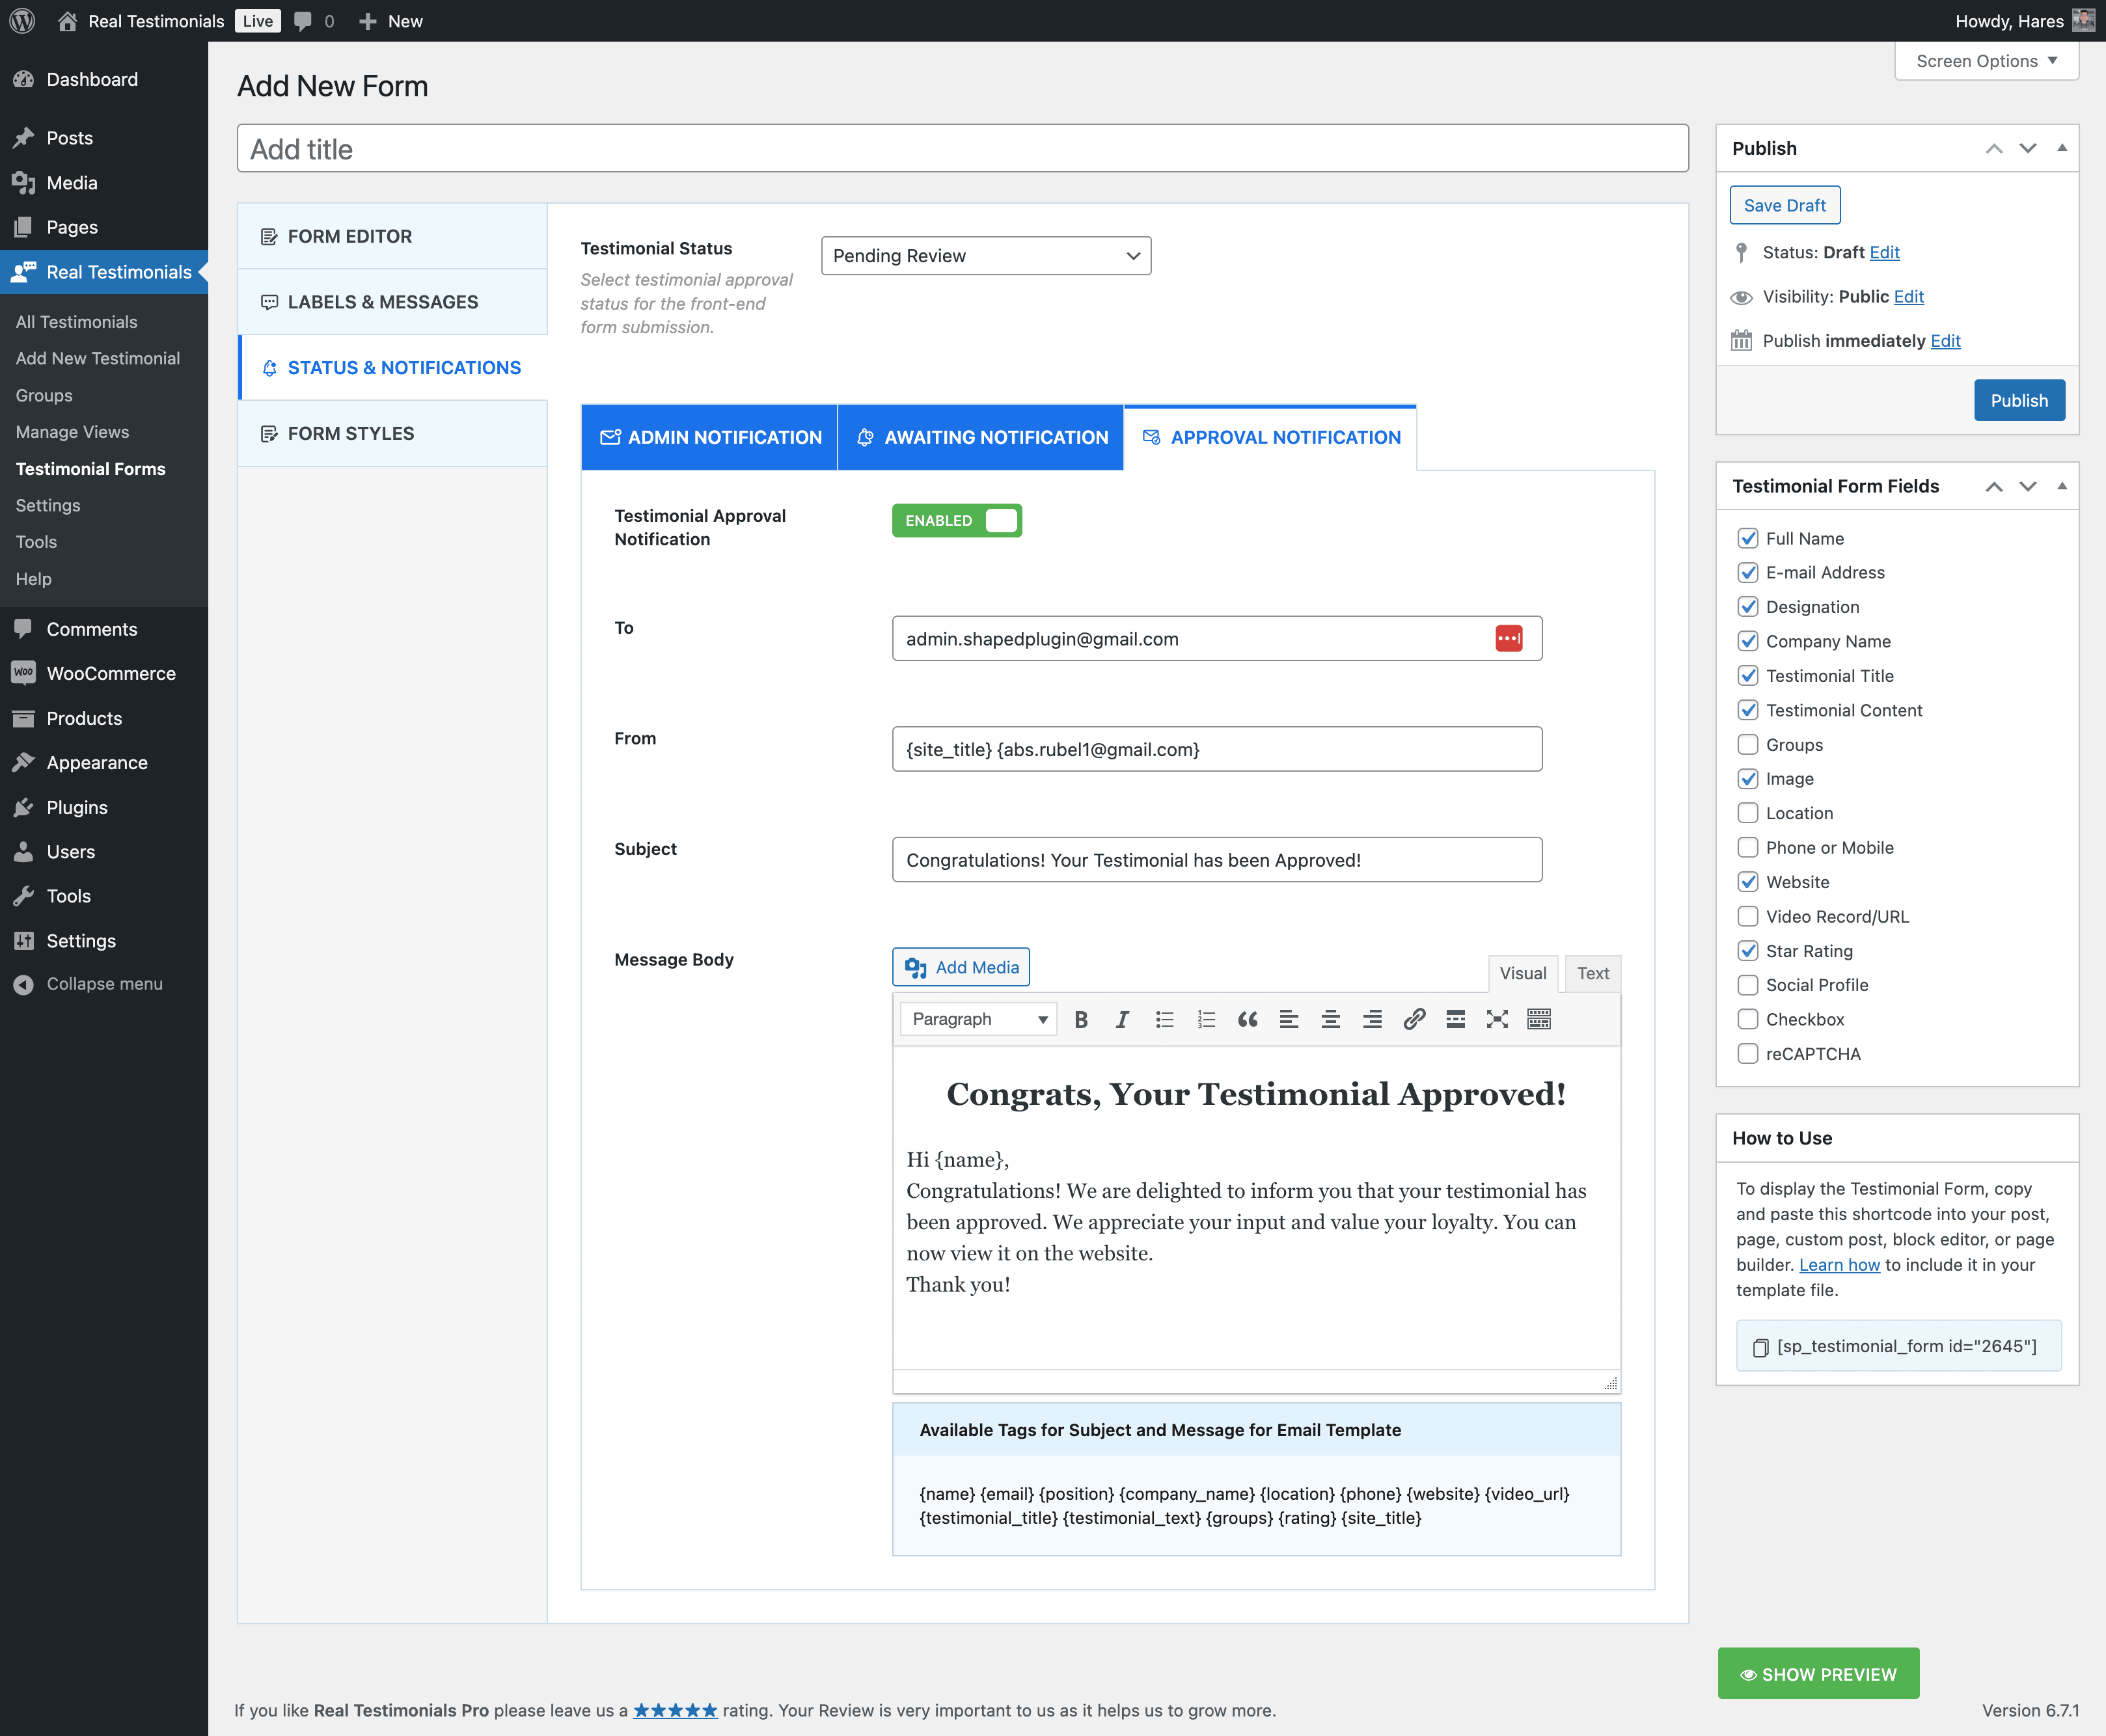Insert a numbered list
The height and width of the screenshot is (1736, 2106).
click(1206, 1019)
